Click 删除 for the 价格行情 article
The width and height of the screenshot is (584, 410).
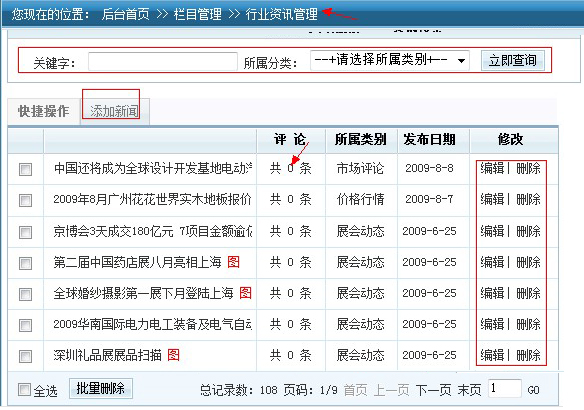pos(528,199)
